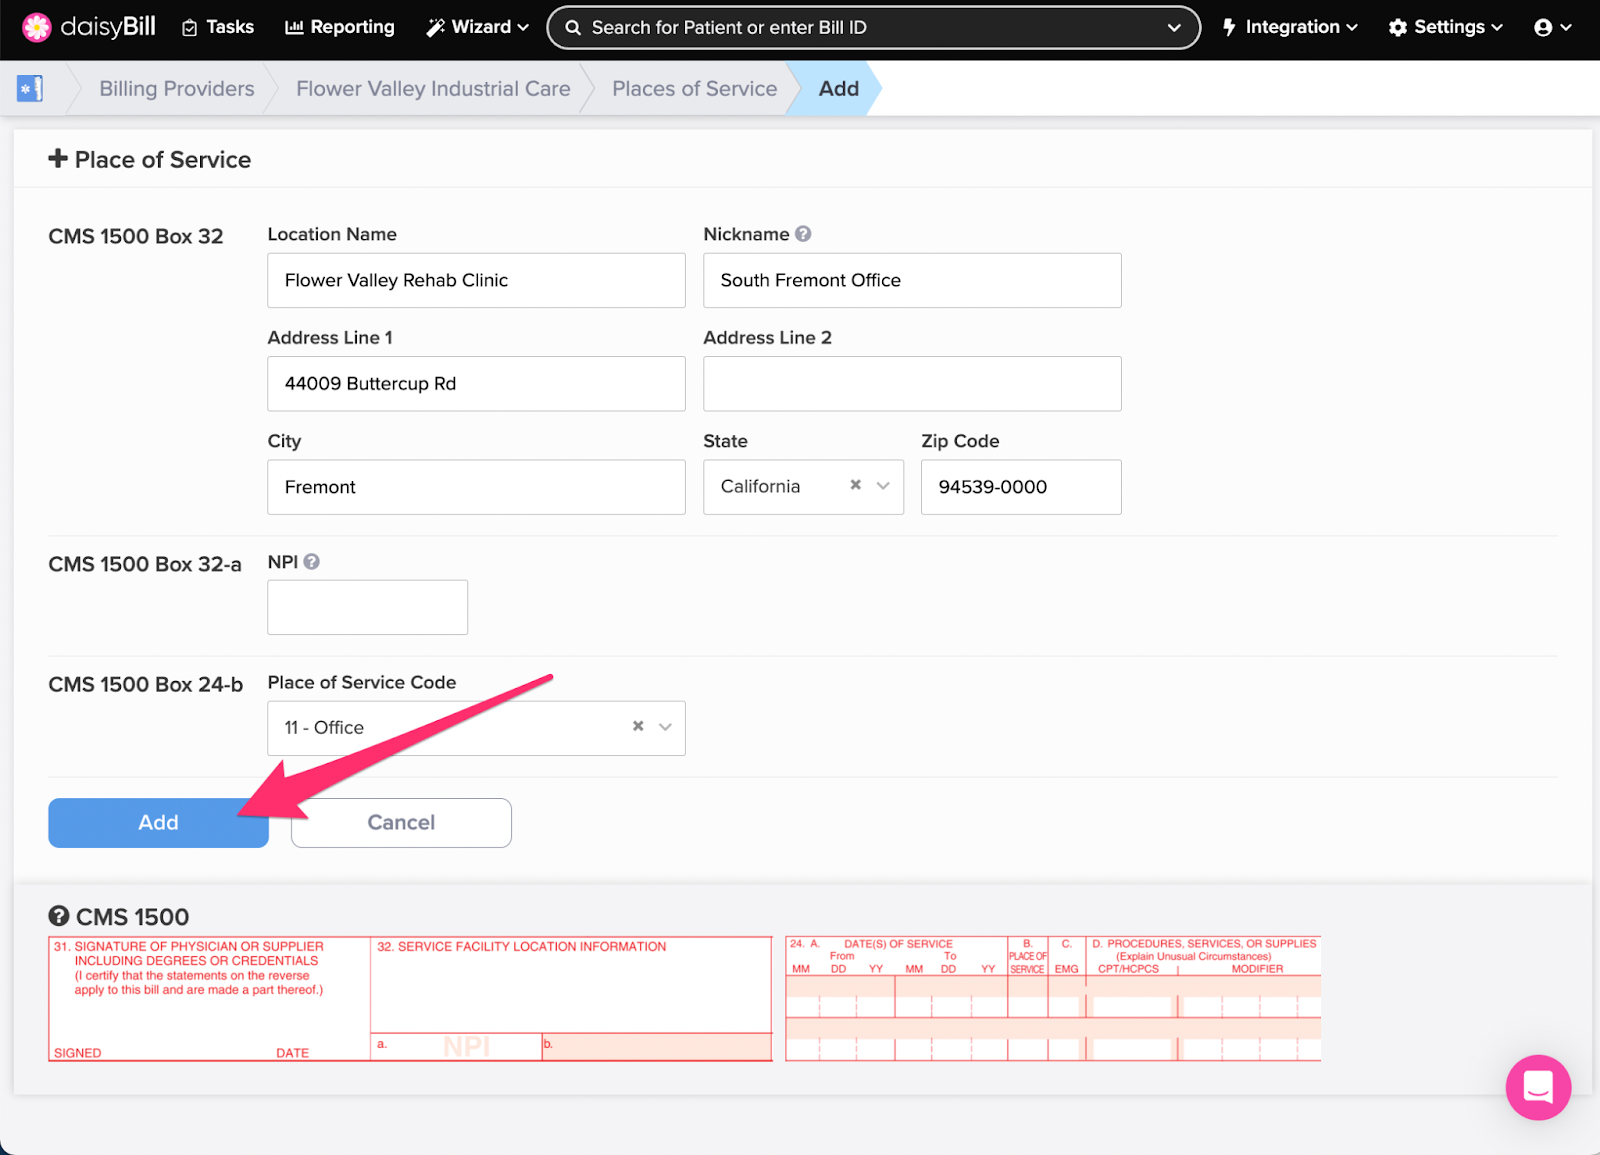Image resolution: width=1600 pixels, height=1155 pixels.
Task: Open the Tasks page
Action: (x=218, y=27)
